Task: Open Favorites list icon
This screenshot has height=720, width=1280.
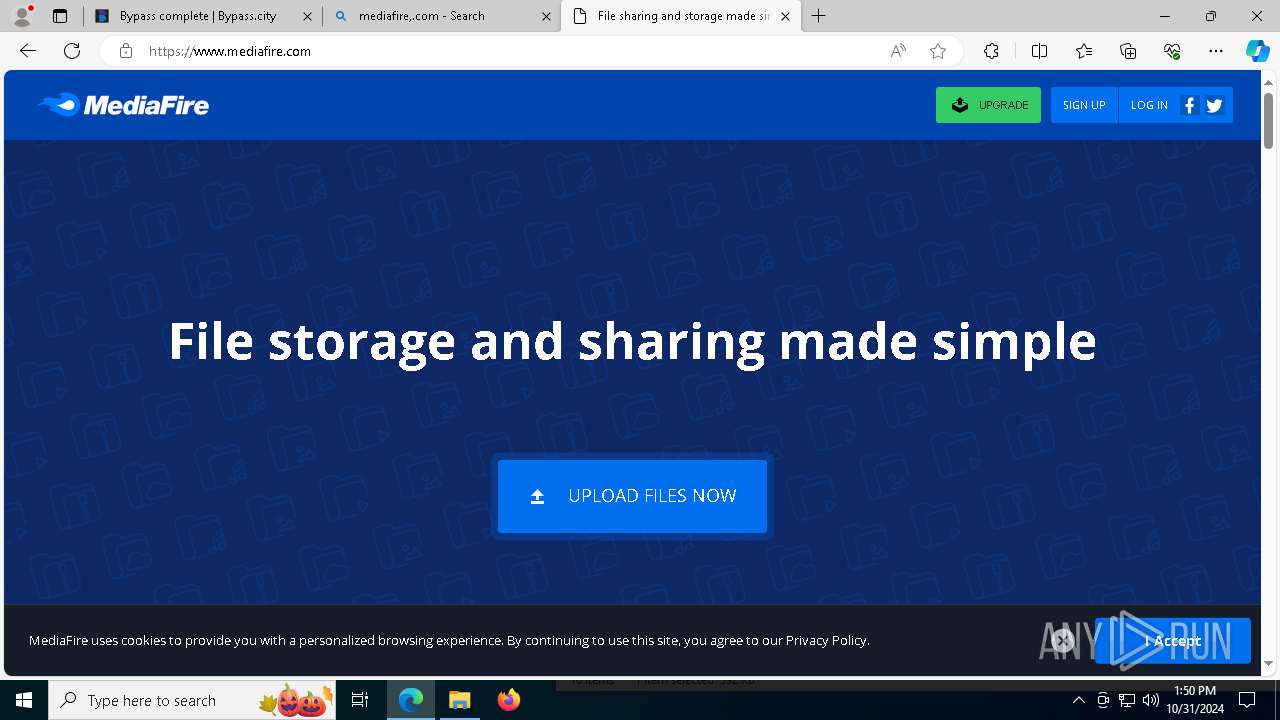Action: [x=1084, y=51]
